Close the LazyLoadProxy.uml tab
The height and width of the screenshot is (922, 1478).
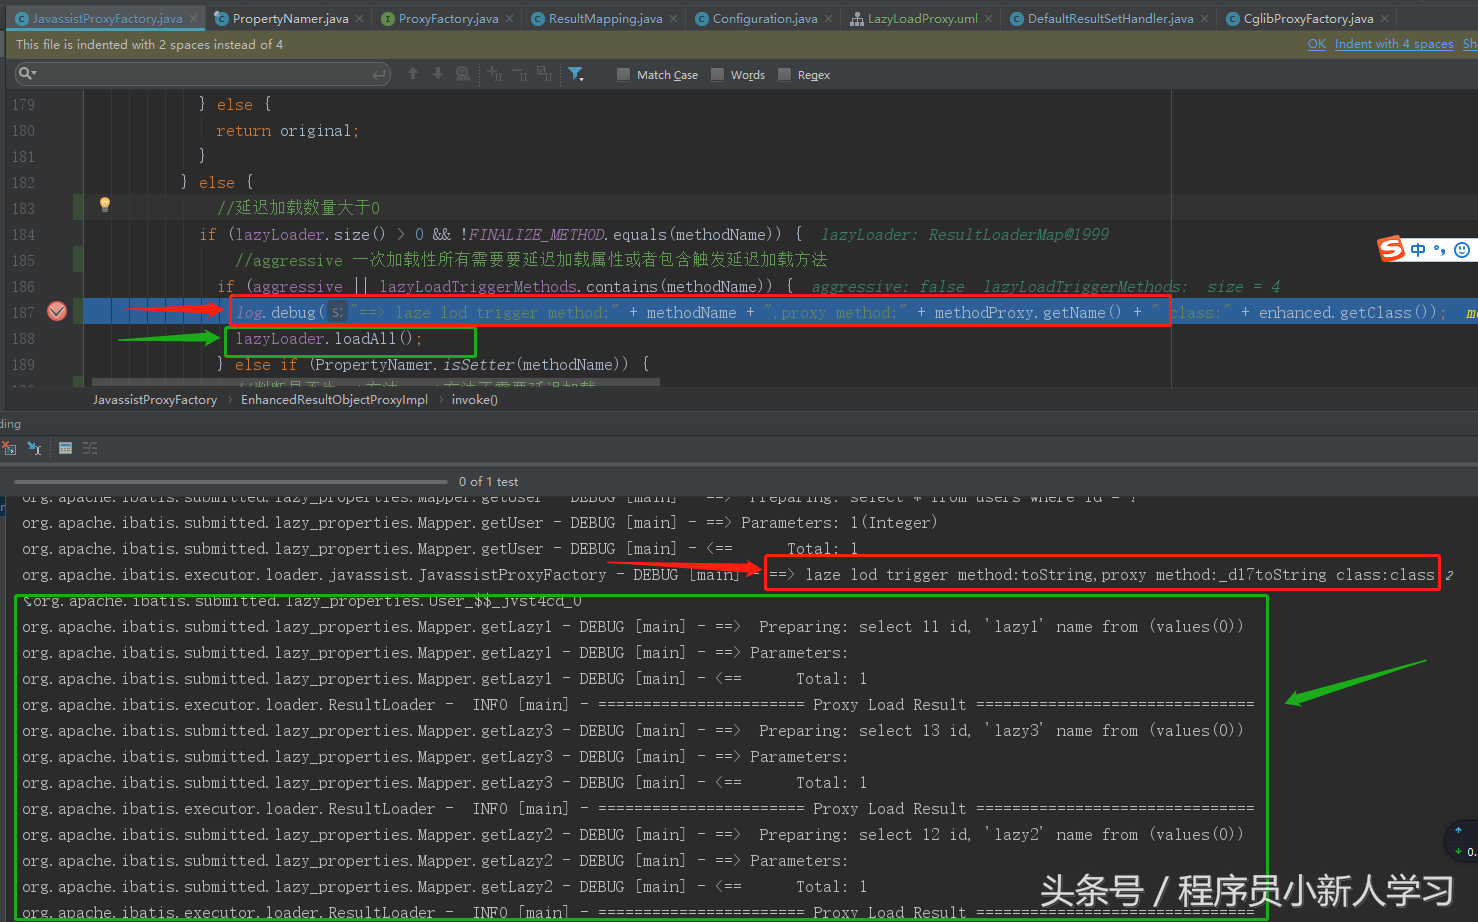[x=989, y=18]
